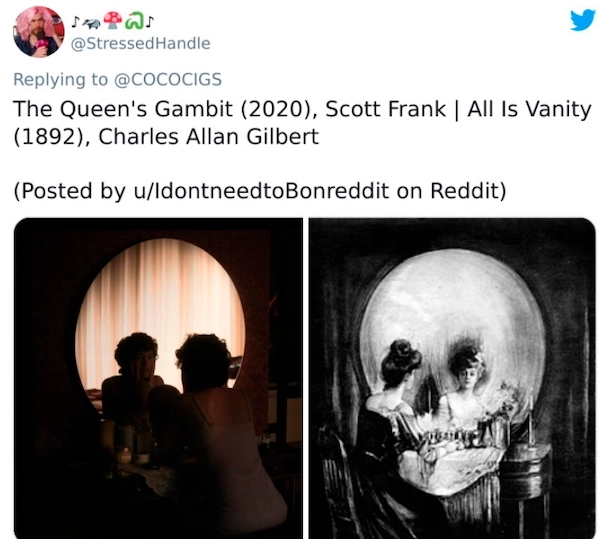Open the @COCOCIGS mention link
600x539 pixels.
pos(168,80)
